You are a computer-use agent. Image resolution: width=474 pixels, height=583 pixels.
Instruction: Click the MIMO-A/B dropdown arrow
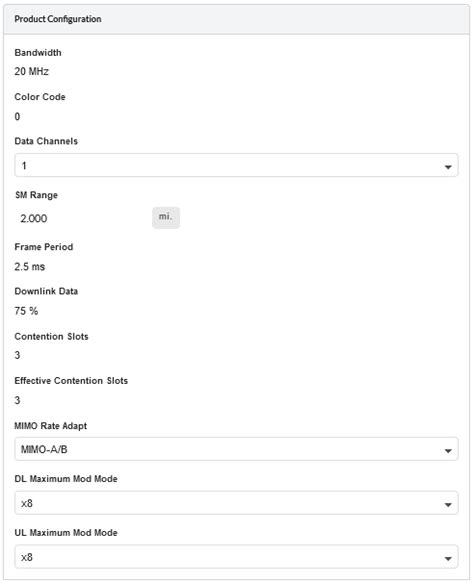tap(448, 451)
